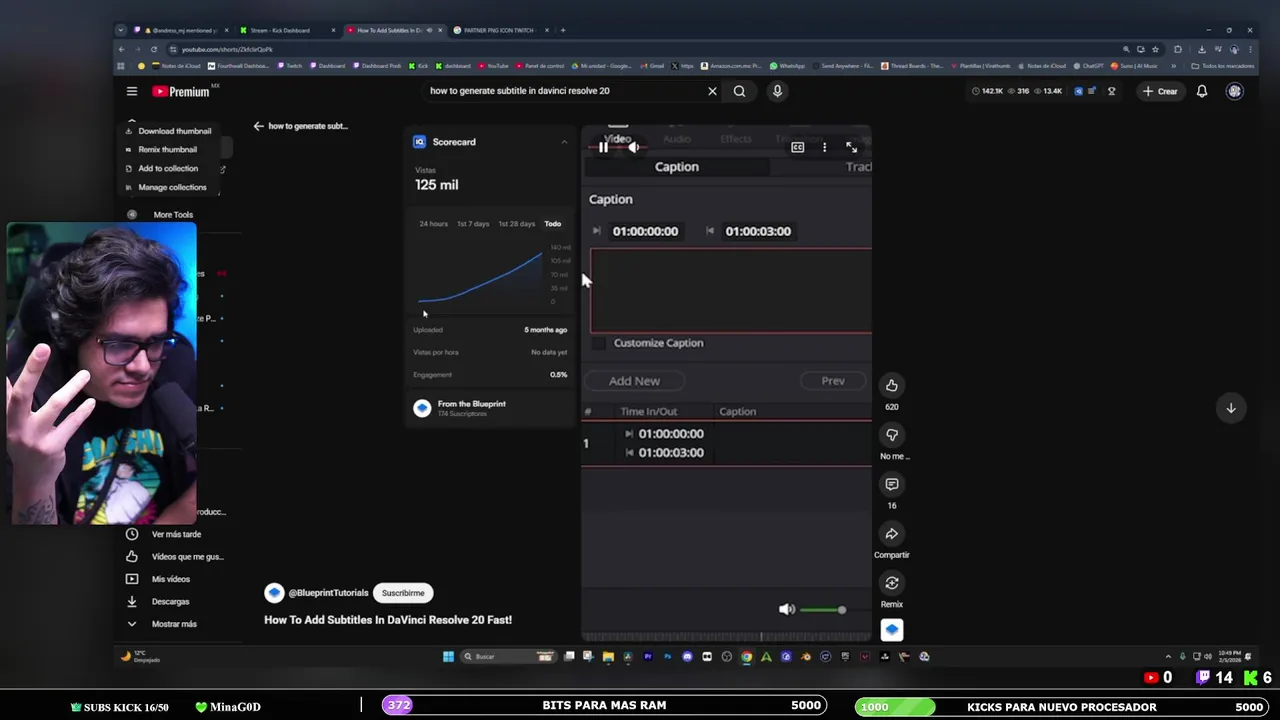Choose Download thumbnail menu entry

(168, 131)
